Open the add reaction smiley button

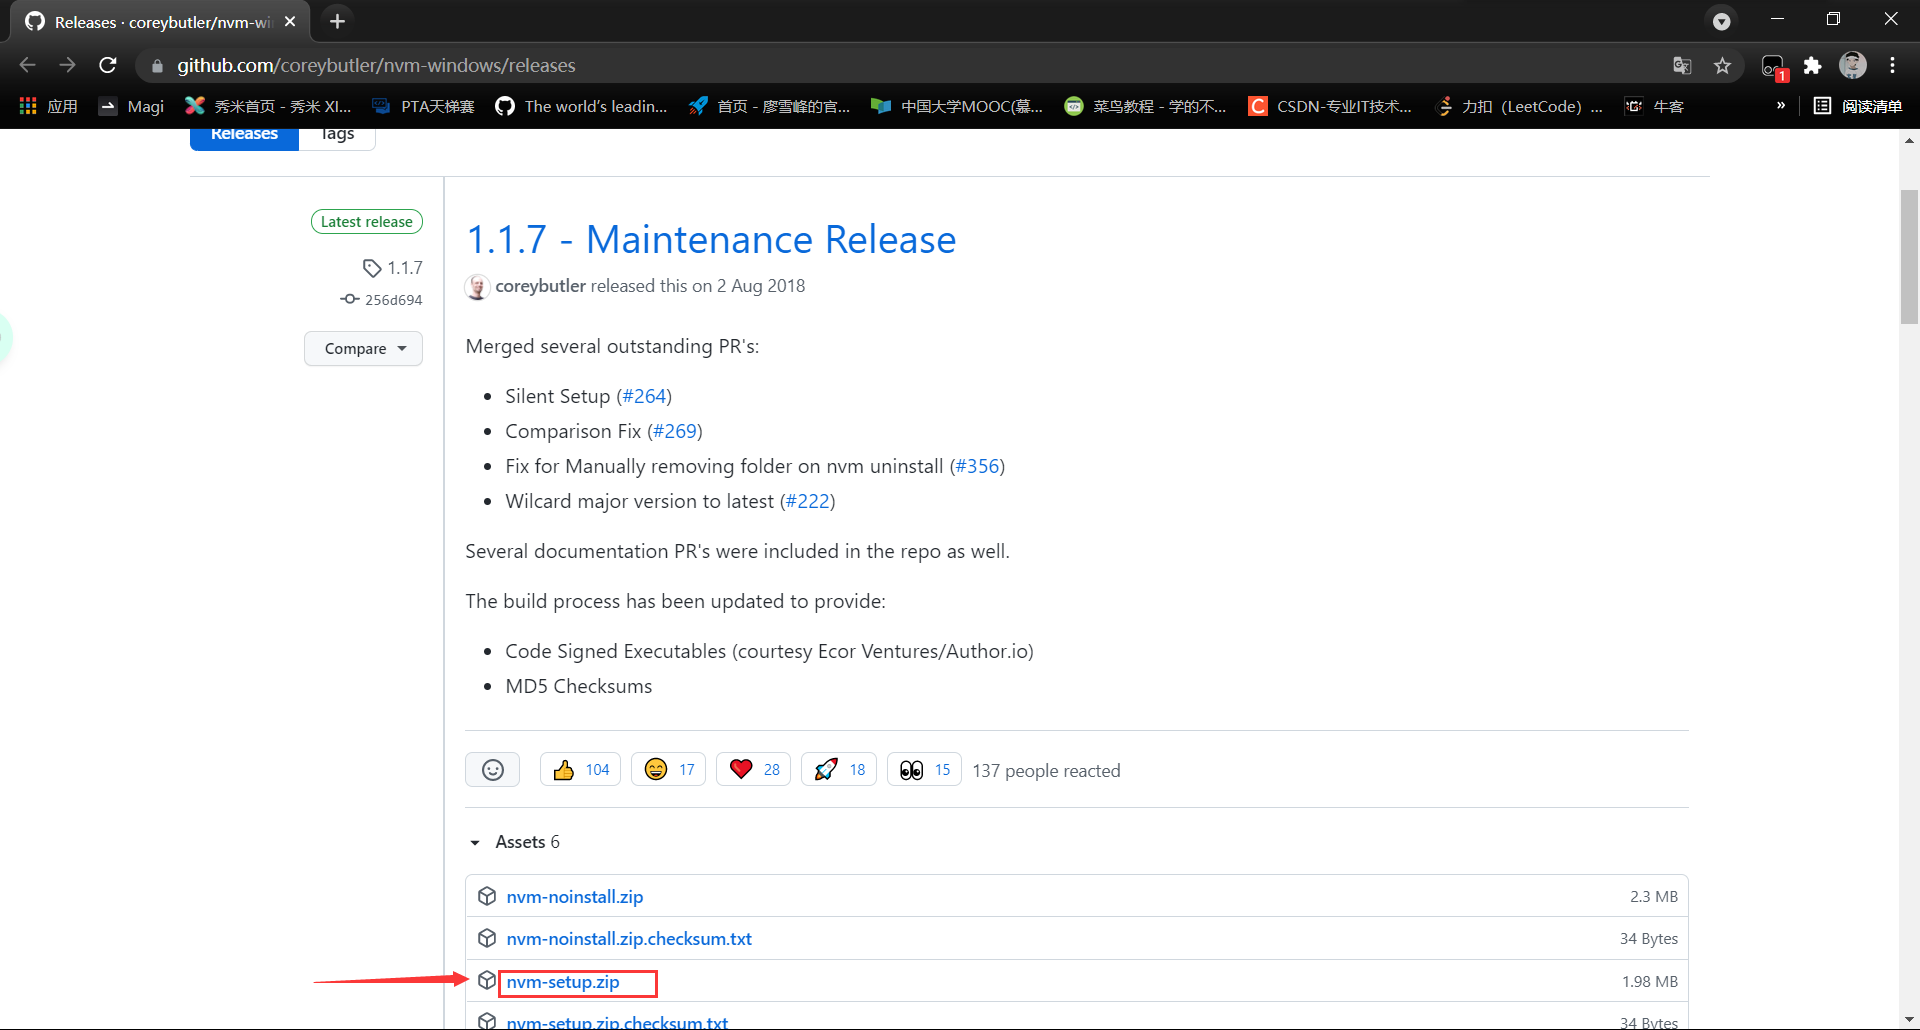point(493,770)
